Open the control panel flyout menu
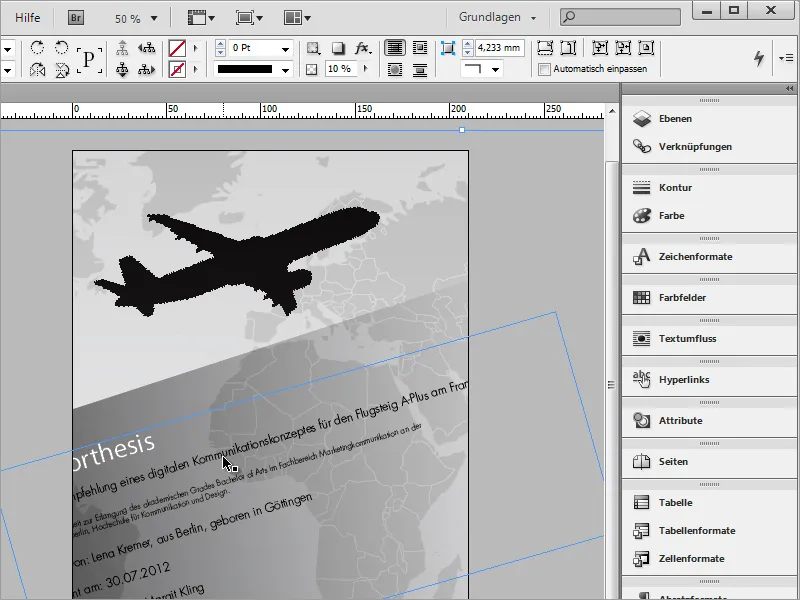This screenshot has width=800, height=600. [x=786, y=58]
